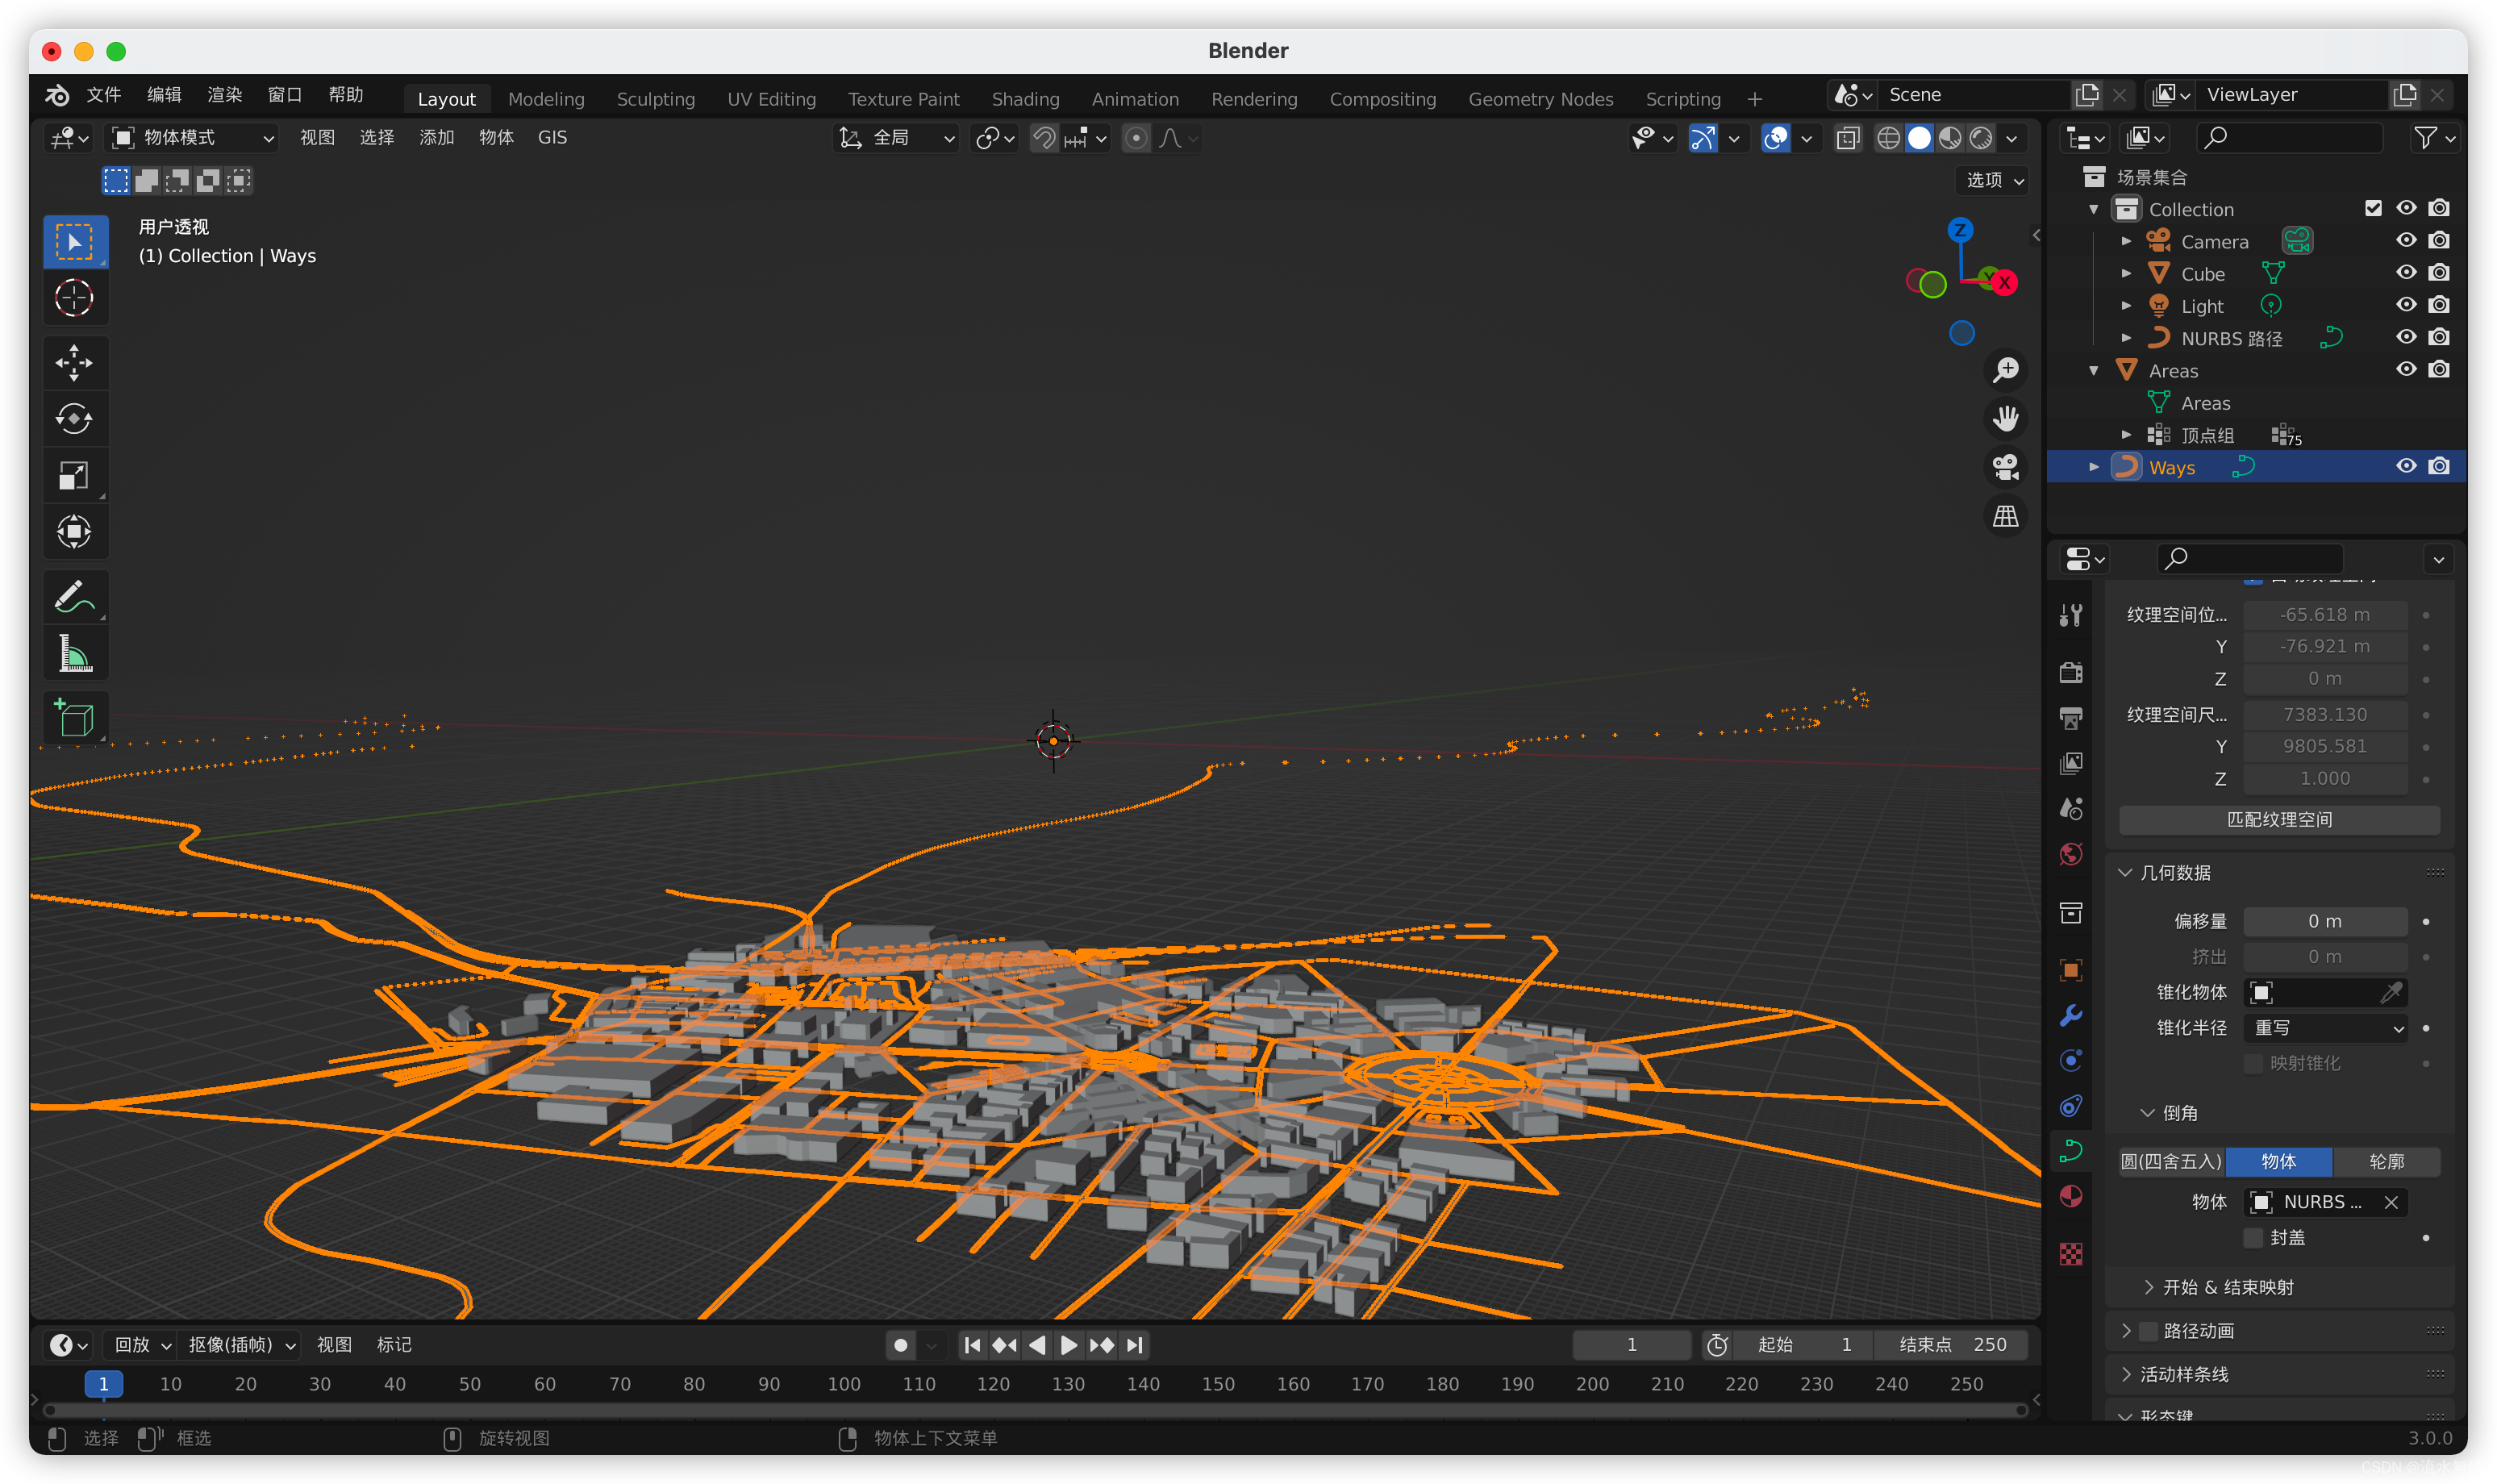Select the Annotate pencil tool
Screen dimensions: 2497x1484
click(74, 597)
